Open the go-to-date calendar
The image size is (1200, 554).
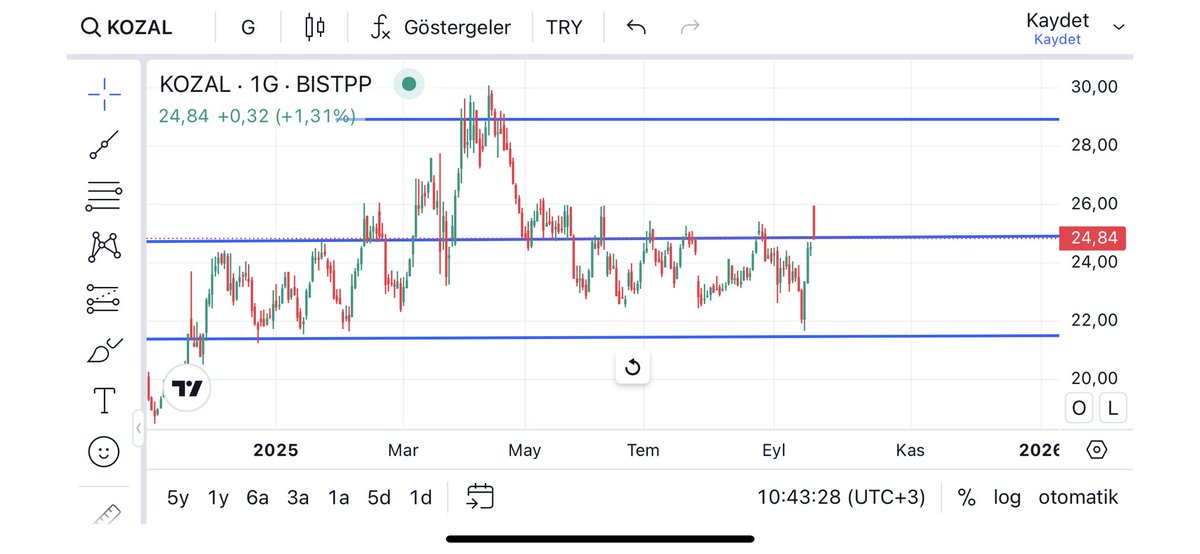pyautogui.click(x=480, y=496)
